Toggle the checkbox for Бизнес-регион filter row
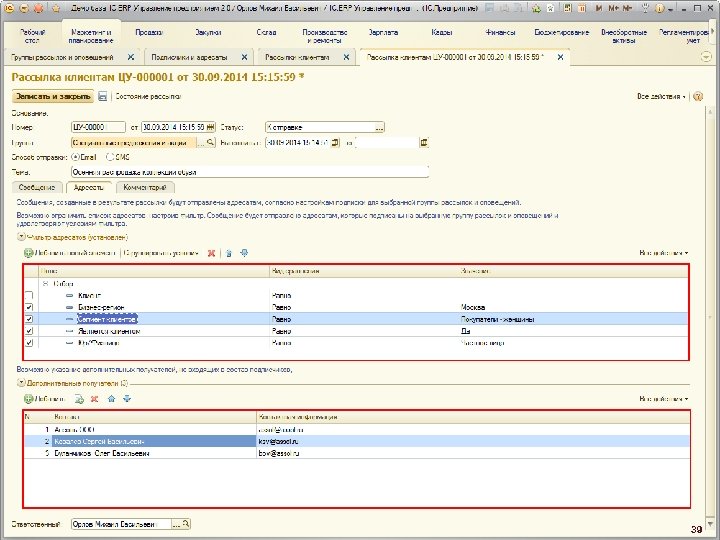Screen dimensions: 720x540 click(x=28, y=308)
